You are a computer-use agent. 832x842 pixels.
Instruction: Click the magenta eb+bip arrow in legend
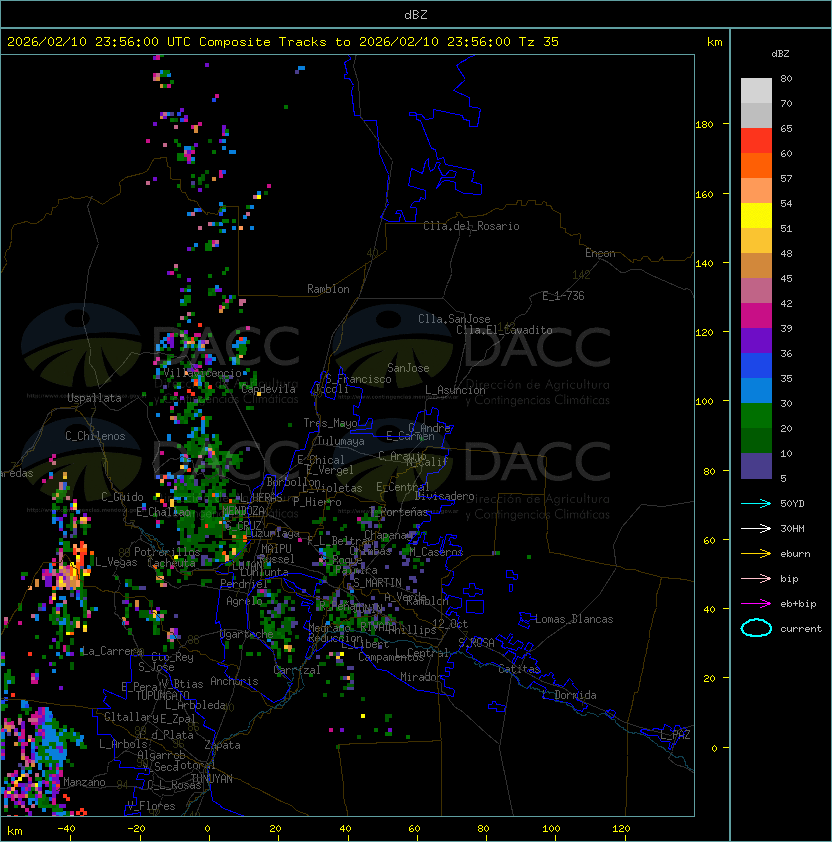click(x=756, y=604)
